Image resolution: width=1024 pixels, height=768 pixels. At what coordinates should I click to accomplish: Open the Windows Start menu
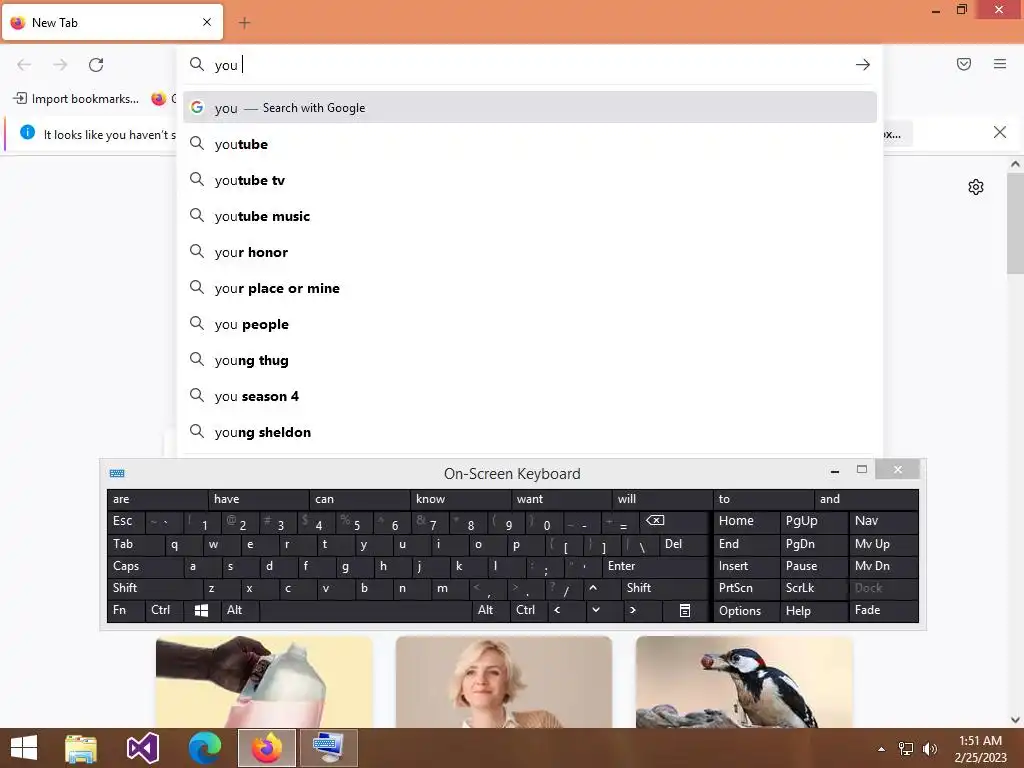[24, 748]
